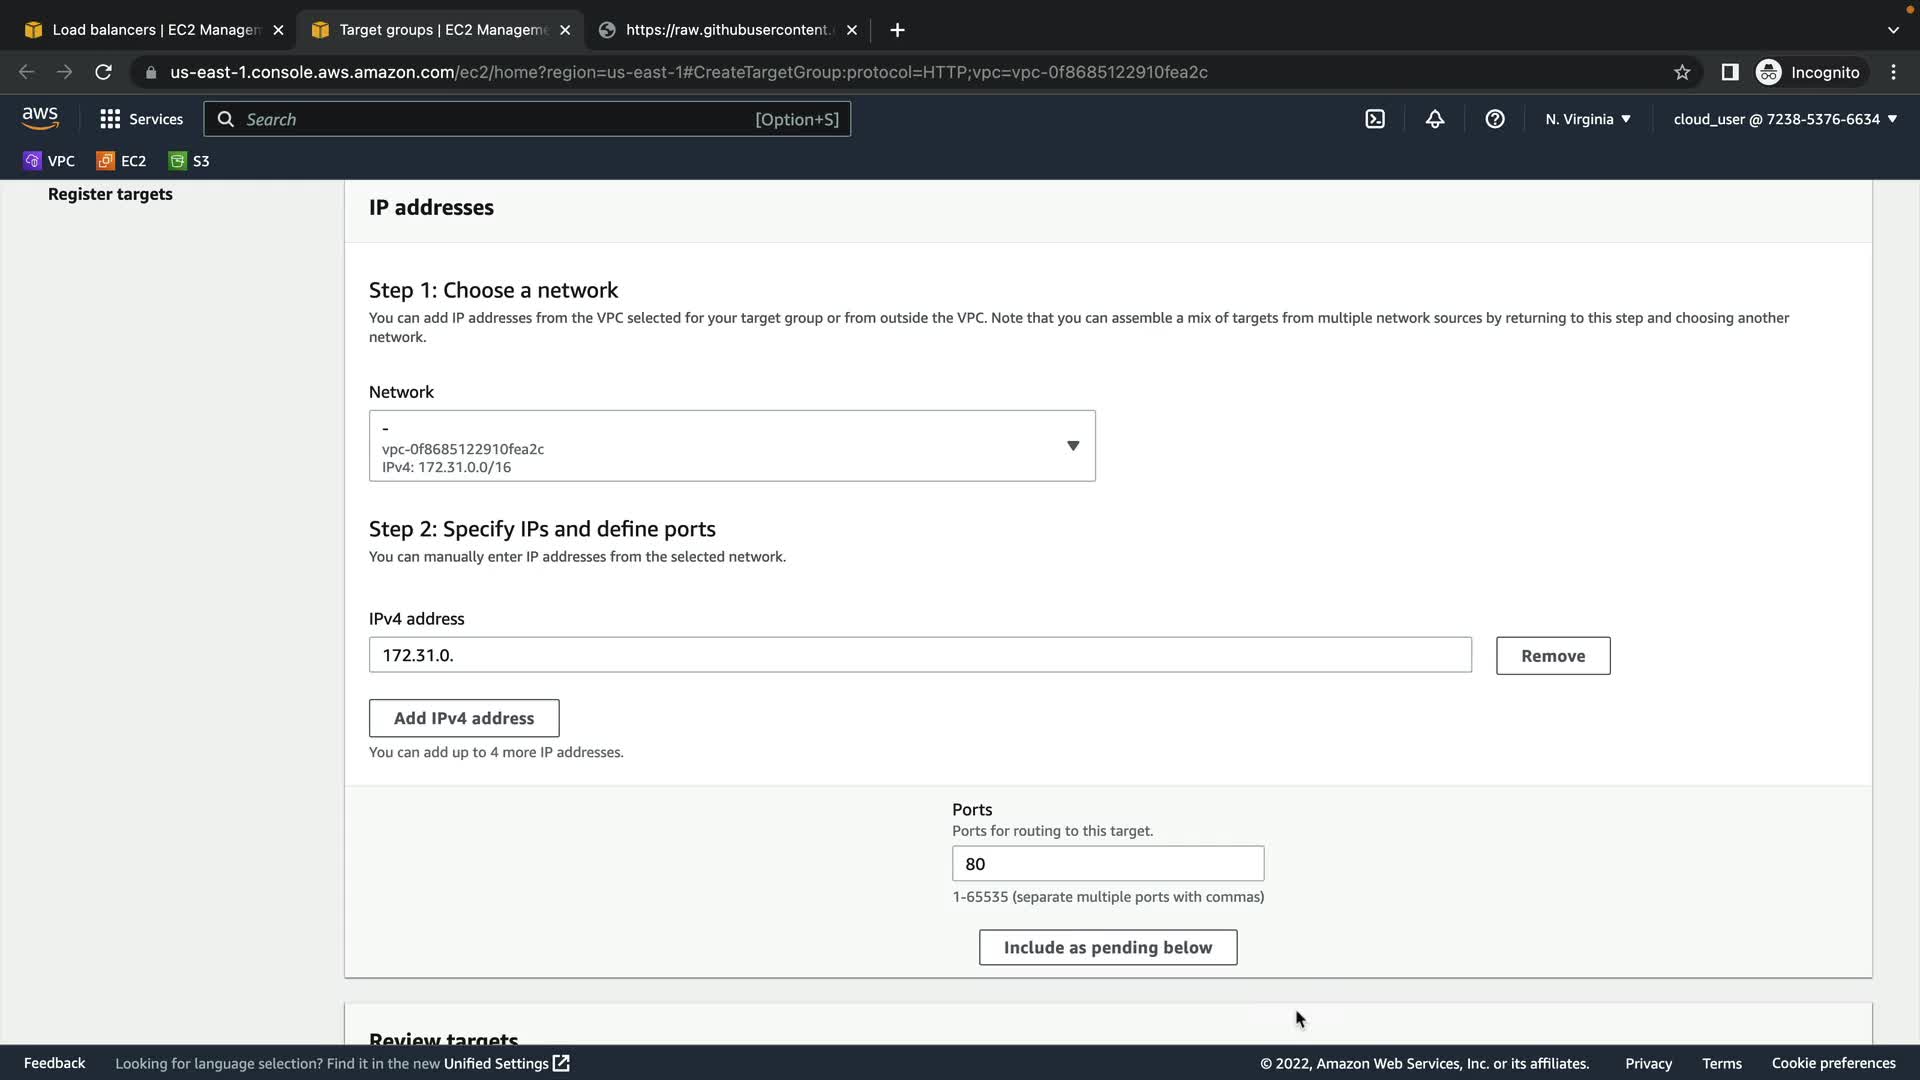The height and width of the screenshot is (1080, 1920).
Task: Switch to the raw.githubusercontent tab
Action: tap(727, 30)
